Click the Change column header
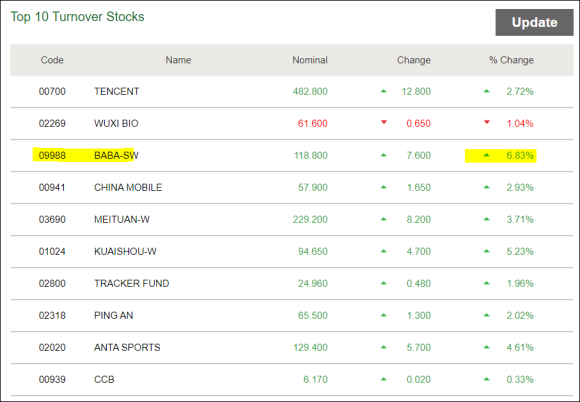Viewport: 580px width, 402px height. pos(414,60)
